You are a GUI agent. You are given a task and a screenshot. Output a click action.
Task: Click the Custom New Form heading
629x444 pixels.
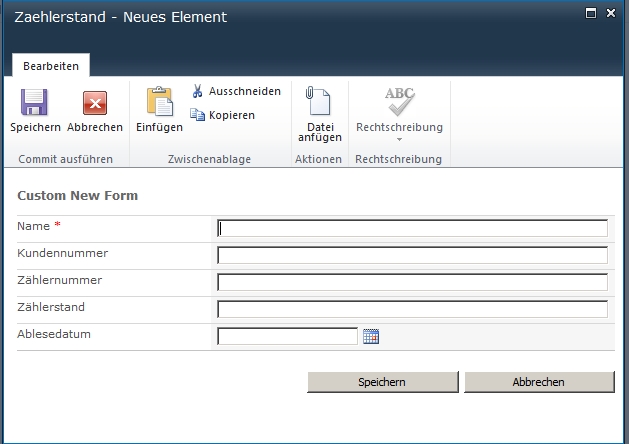78,196
